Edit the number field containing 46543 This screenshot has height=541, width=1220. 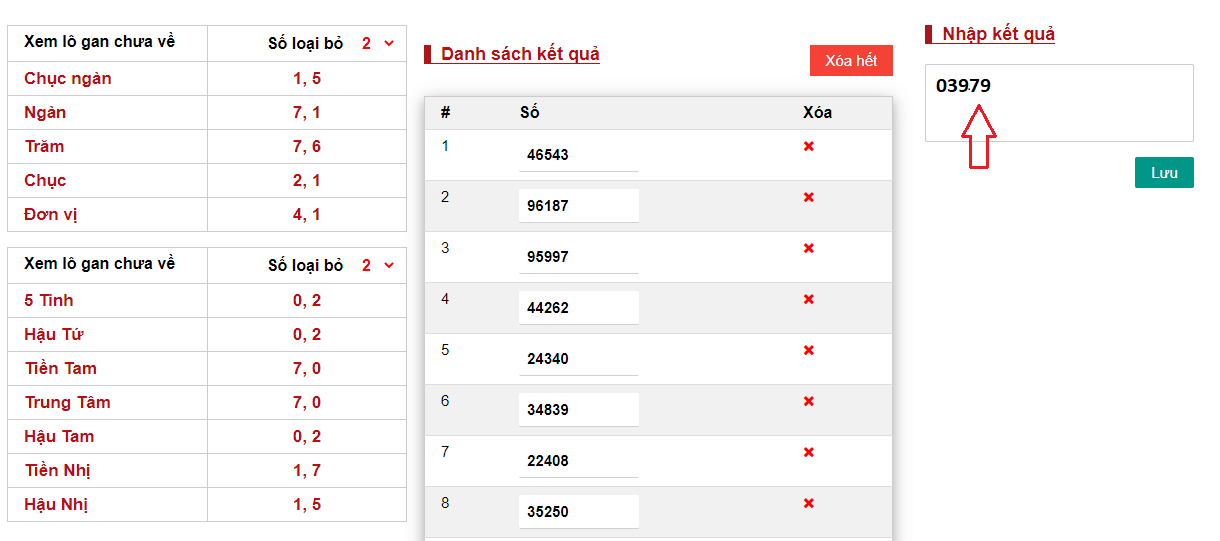(578, 156)
